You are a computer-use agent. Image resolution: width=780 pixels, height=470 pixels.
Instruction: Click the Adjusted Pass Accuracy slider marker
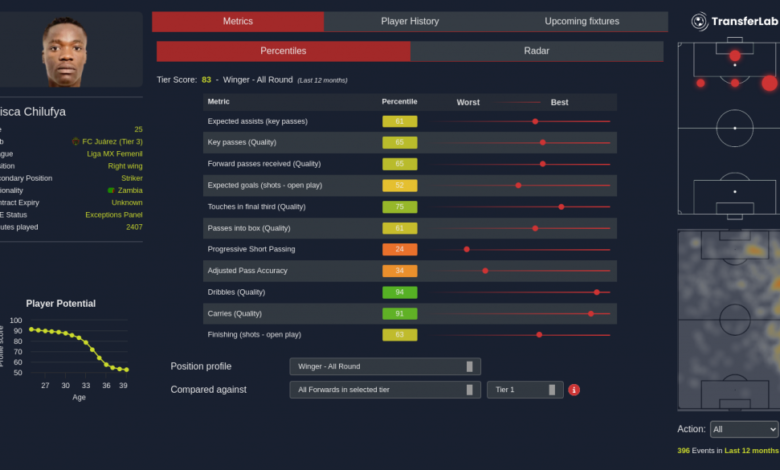point(485,271)
